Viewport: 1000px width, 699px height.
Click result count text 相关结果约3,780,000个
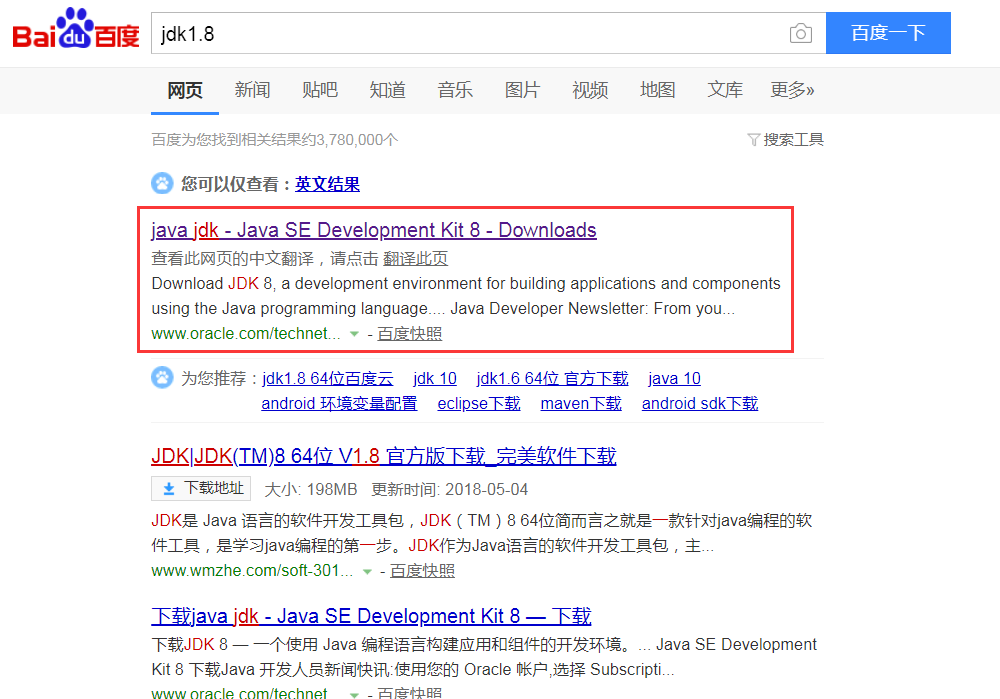click(319, 140)
